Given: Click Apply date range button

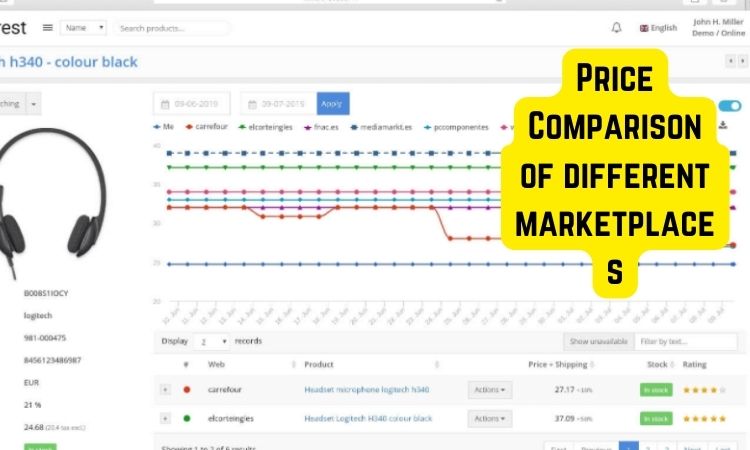Looking at the screenshot, I should point(333,104).
